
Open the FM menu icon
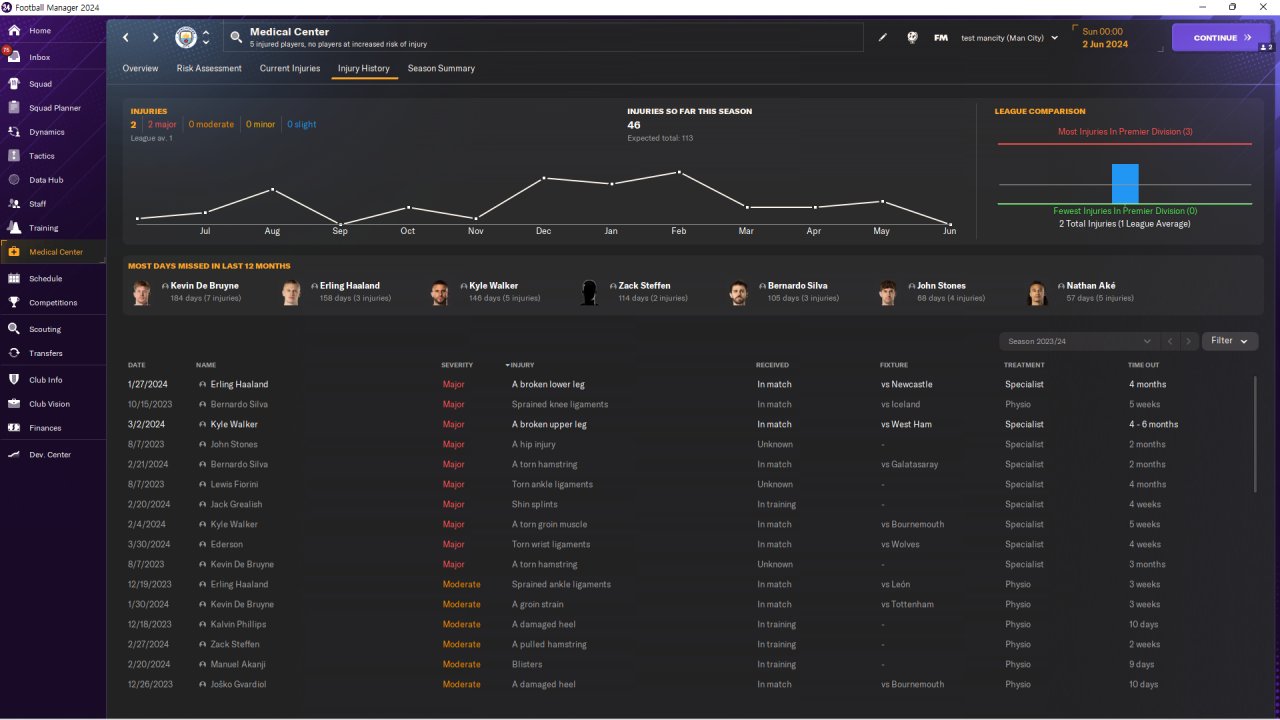point(941,38)
